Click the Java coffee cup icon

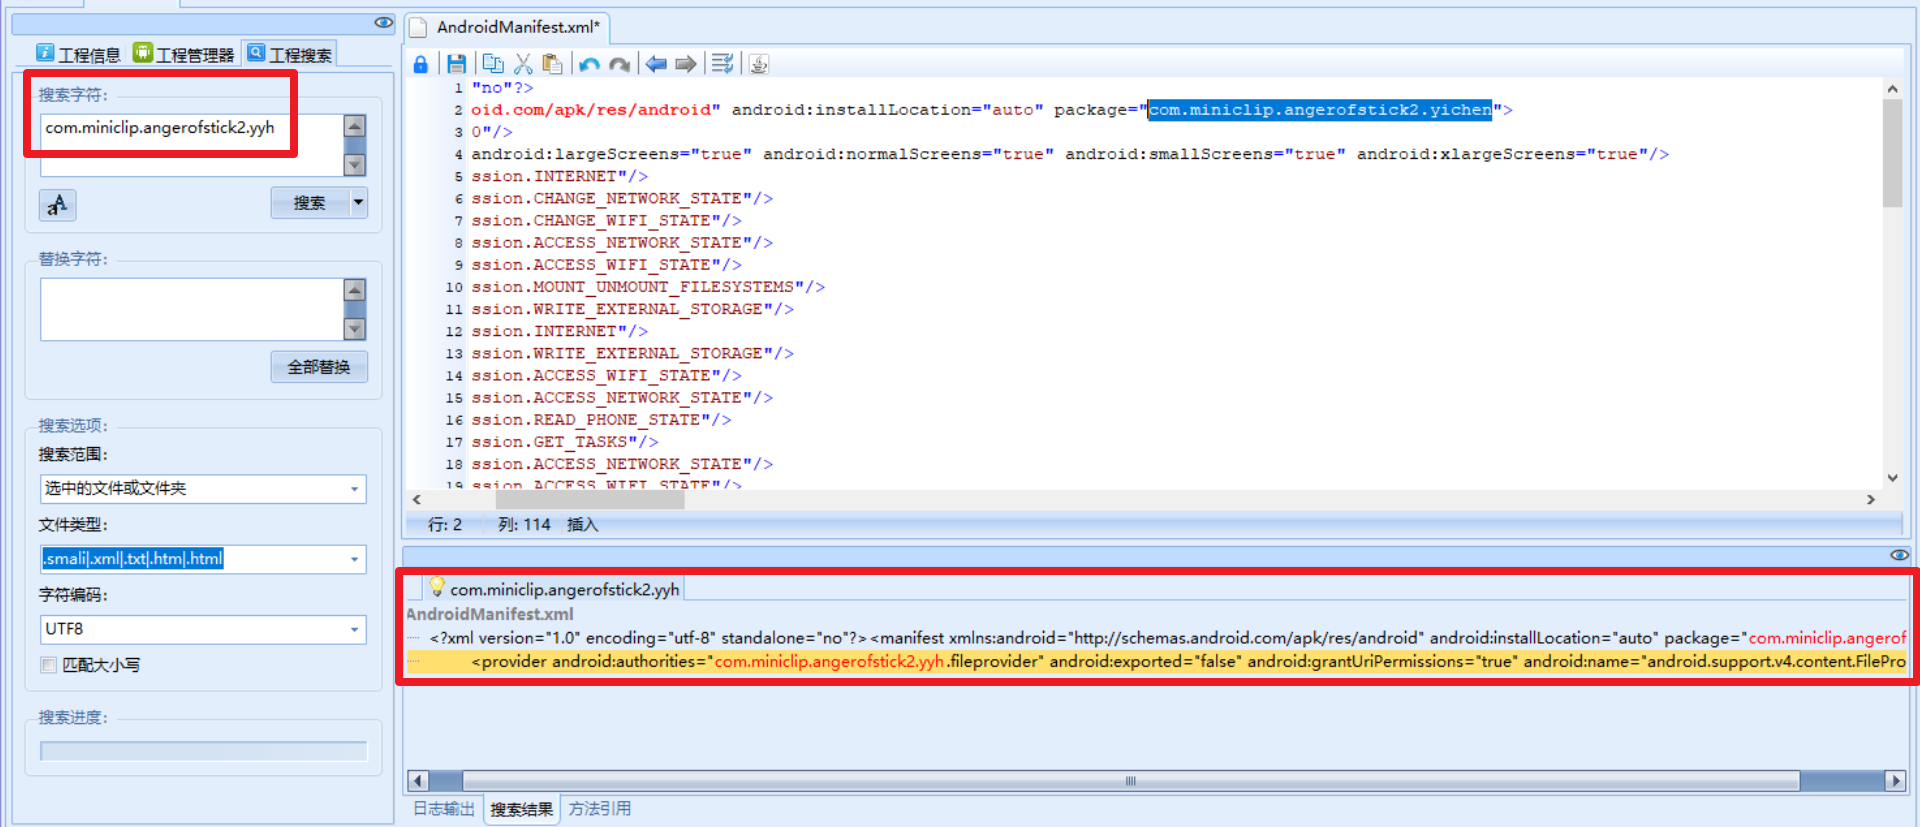pyautogui.click(x=759, y=64)
